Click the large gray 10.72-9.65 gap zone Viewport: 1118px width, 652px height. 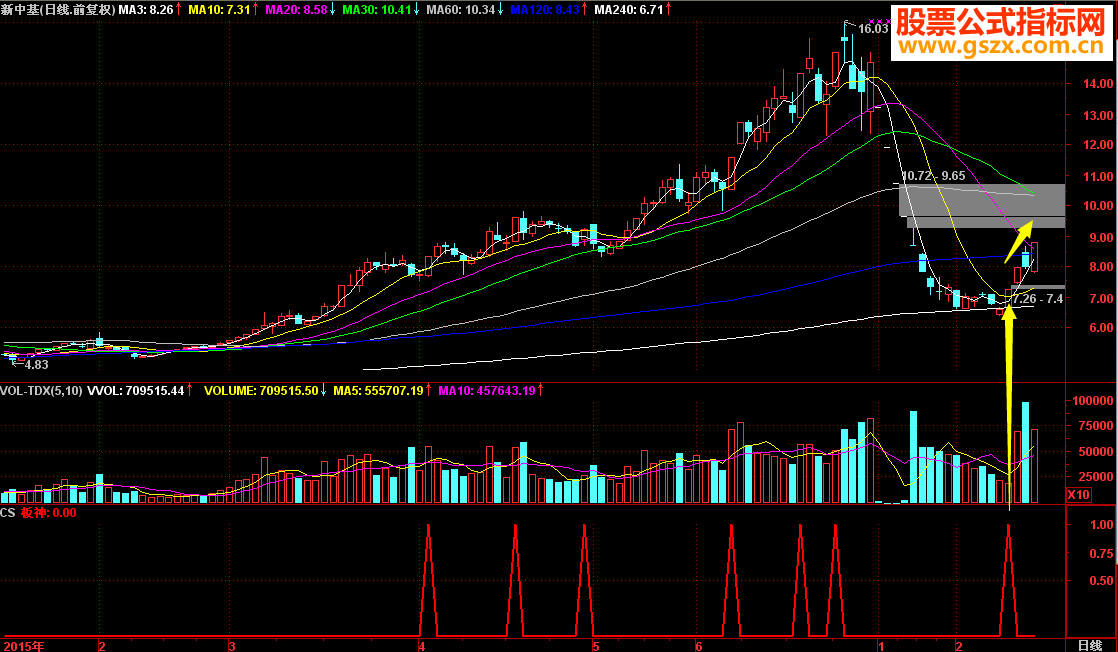click(982, 200)
